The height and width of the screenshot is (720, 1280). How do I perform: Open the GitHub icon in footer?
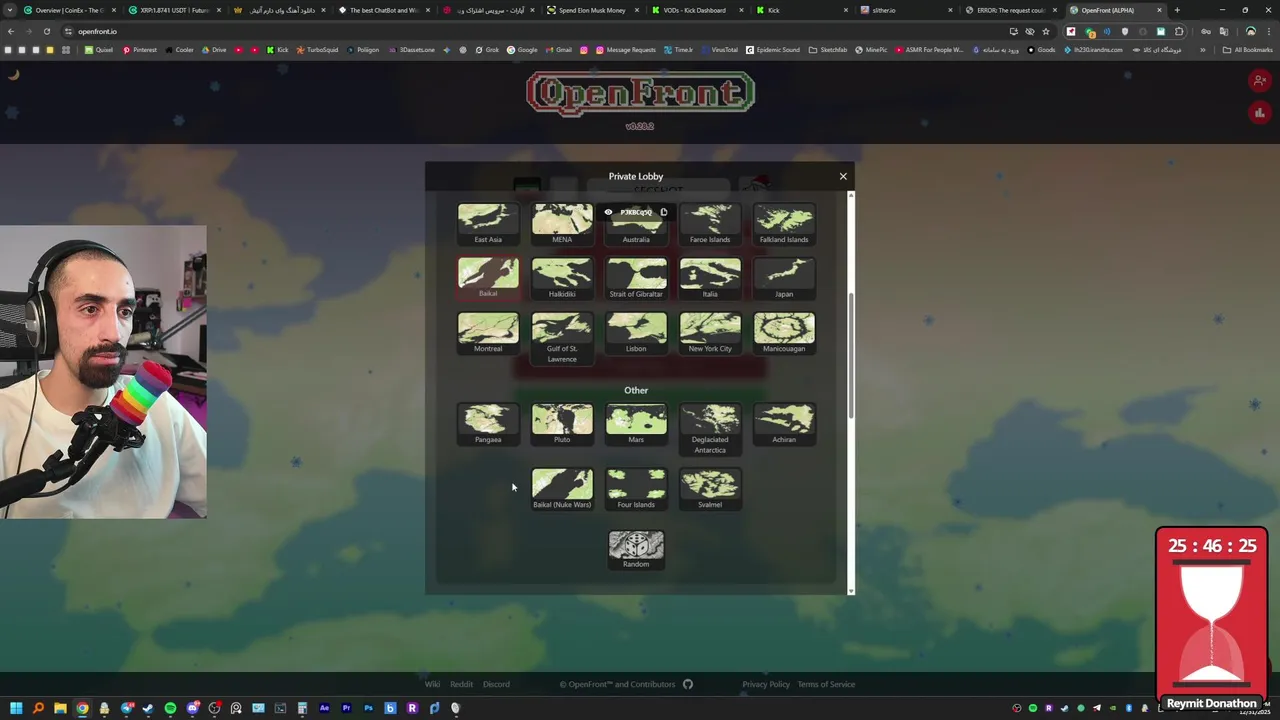(688, 684)
